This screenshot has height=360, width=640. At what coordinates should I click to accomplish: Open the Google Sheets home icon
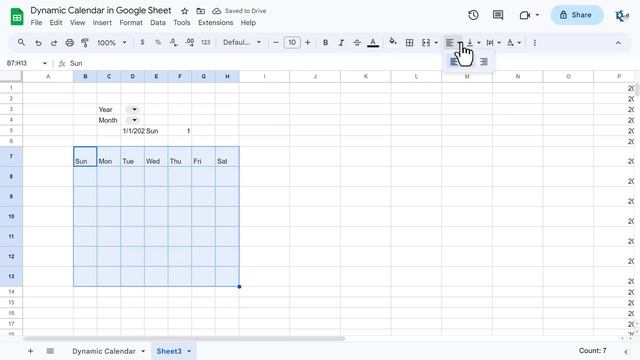click(17, 17)
